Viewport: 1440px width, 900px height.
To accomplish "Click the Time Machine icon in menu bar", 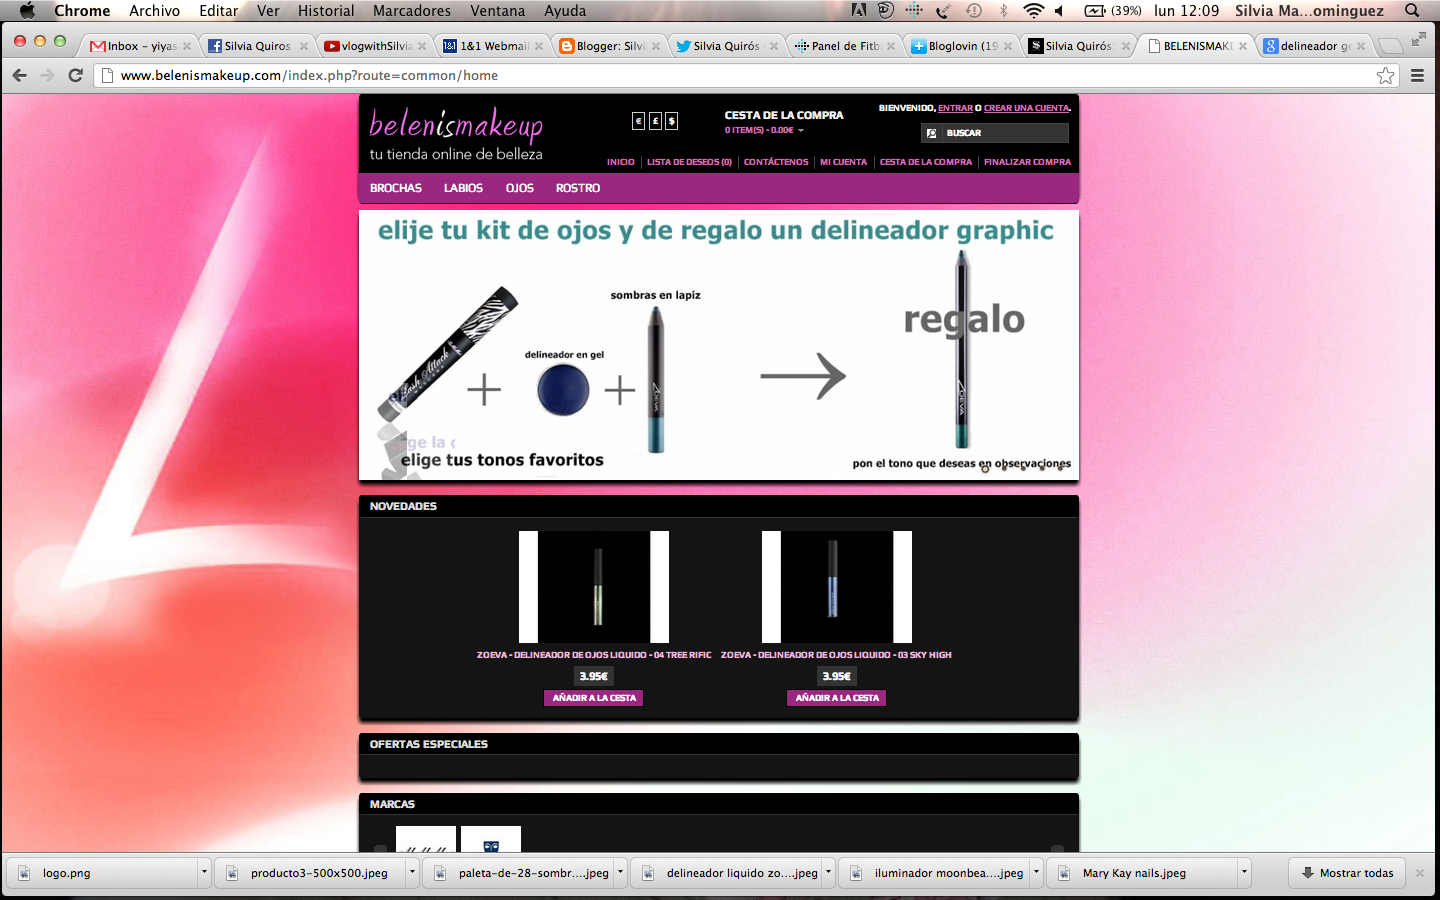I will point(973,10).
